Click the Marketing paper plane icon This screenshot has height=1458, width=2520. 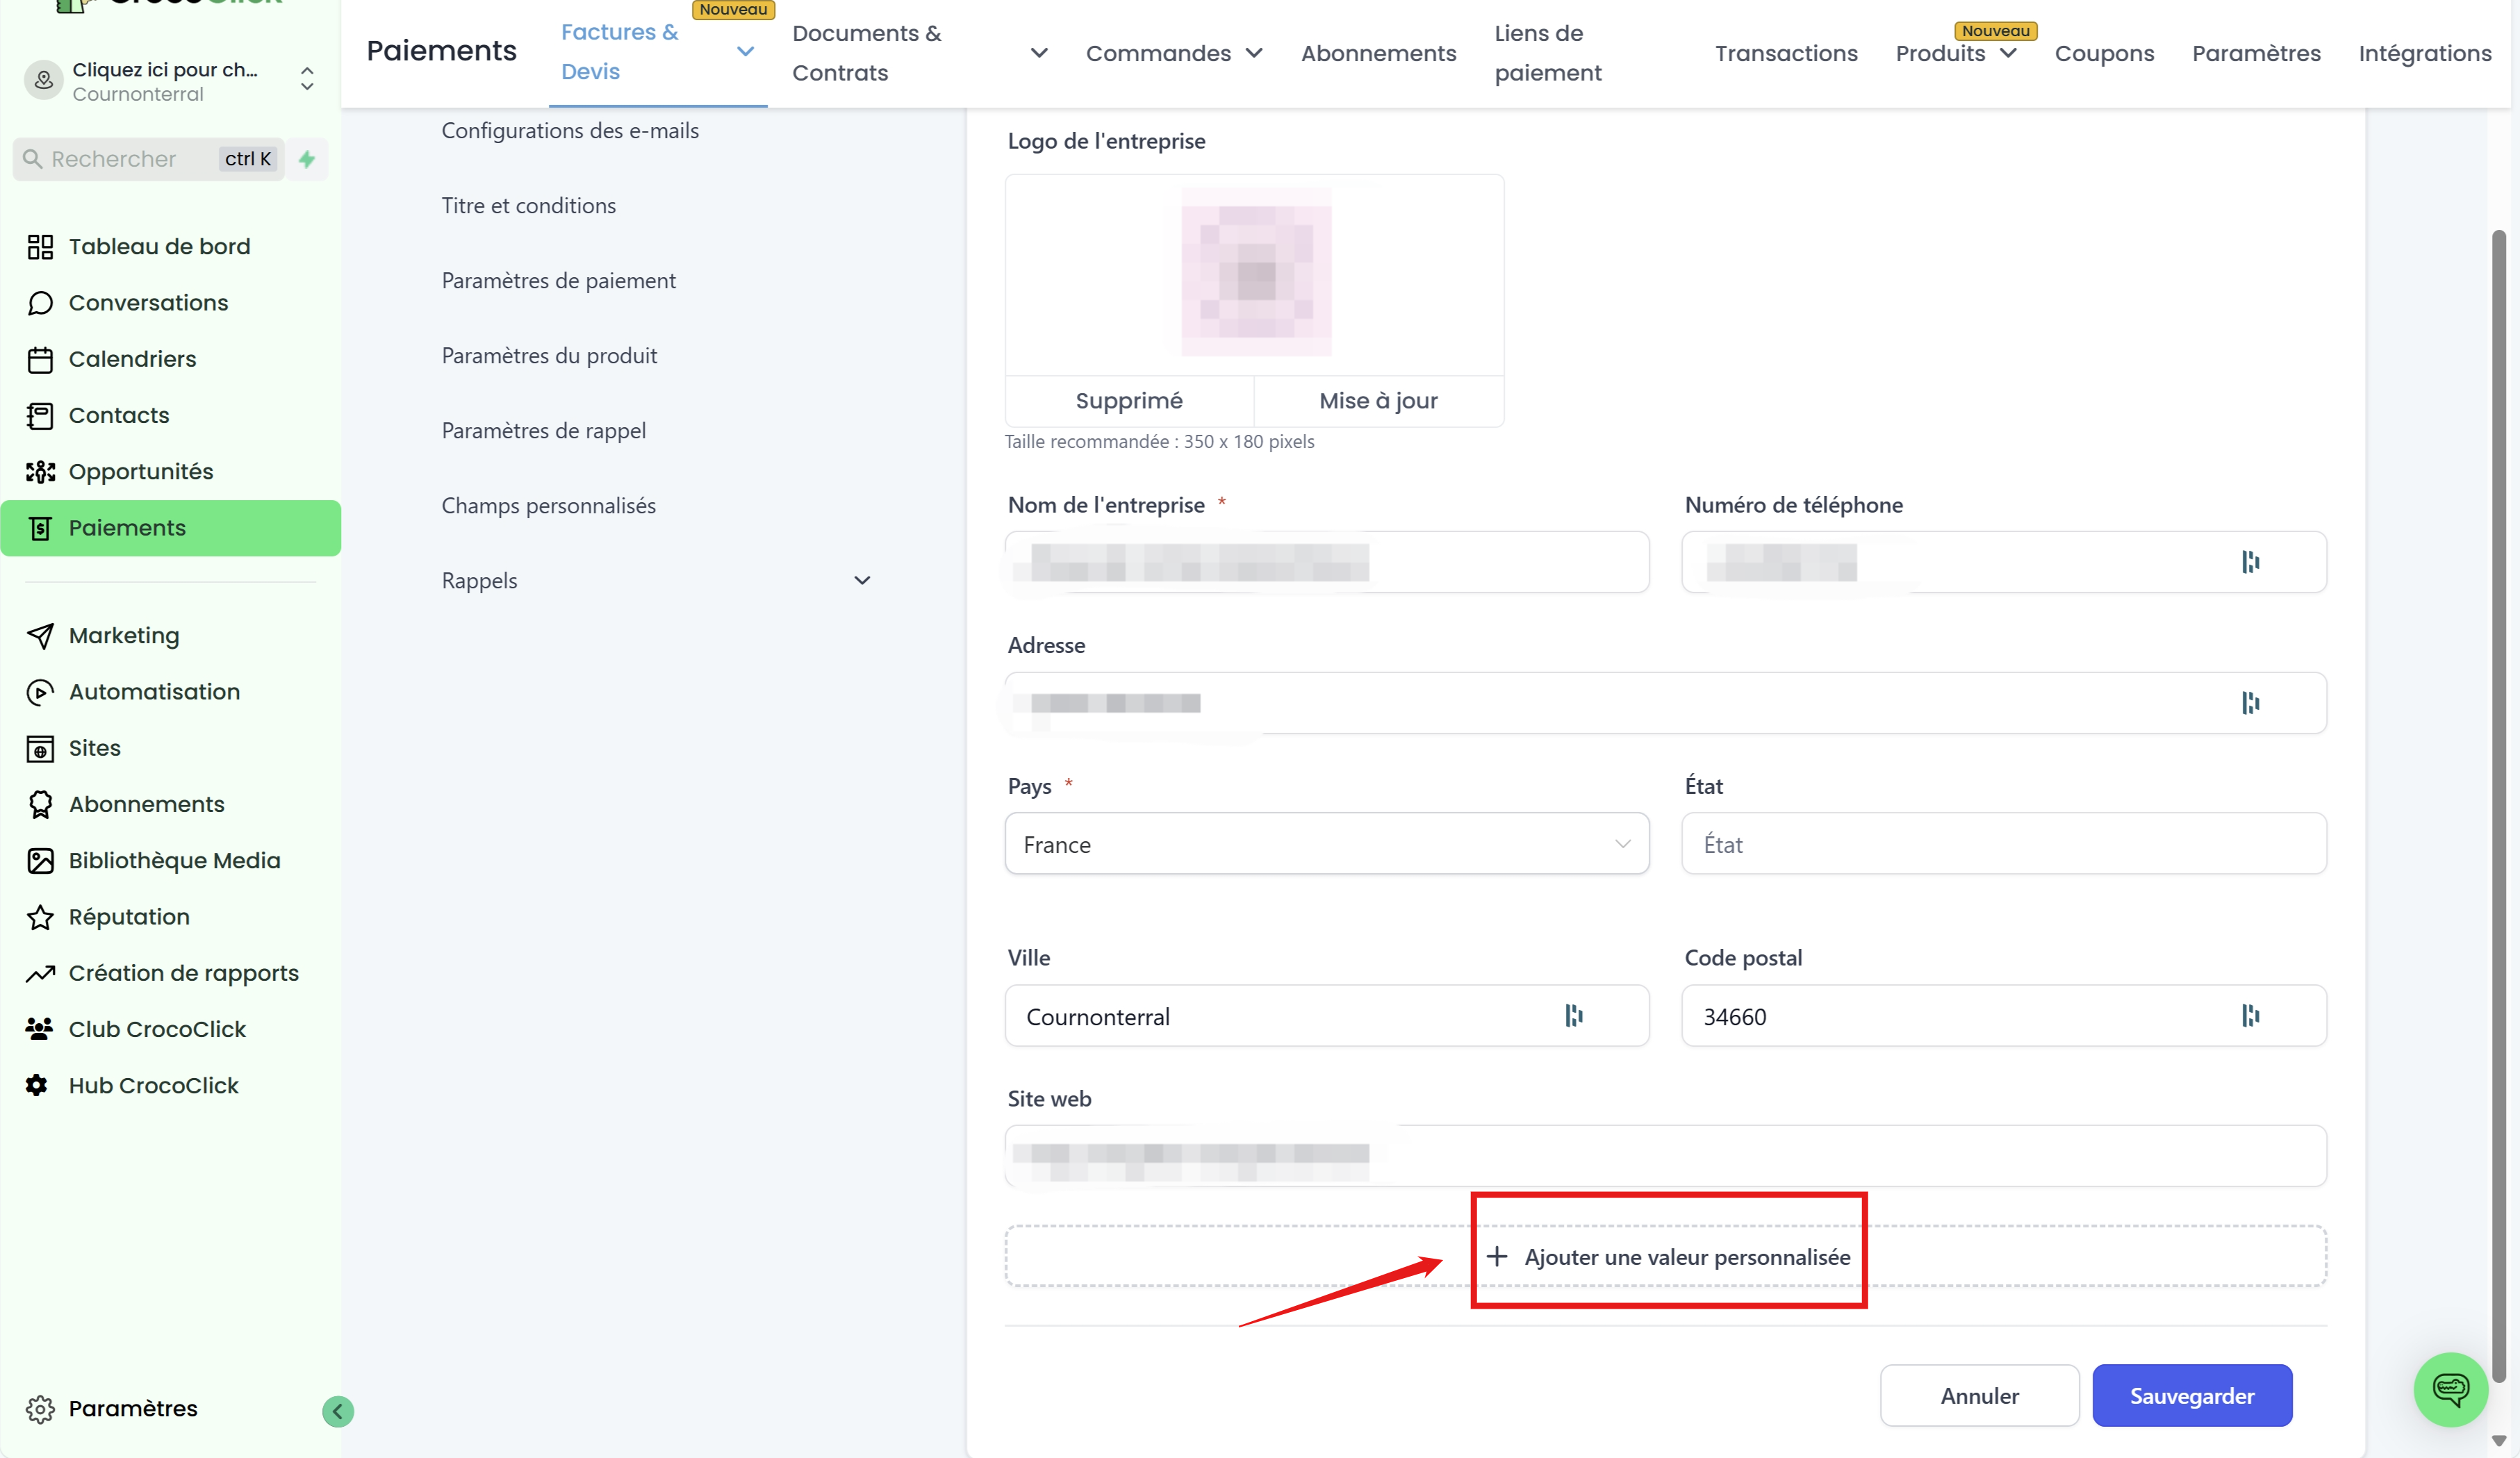(x=40, y=636)
